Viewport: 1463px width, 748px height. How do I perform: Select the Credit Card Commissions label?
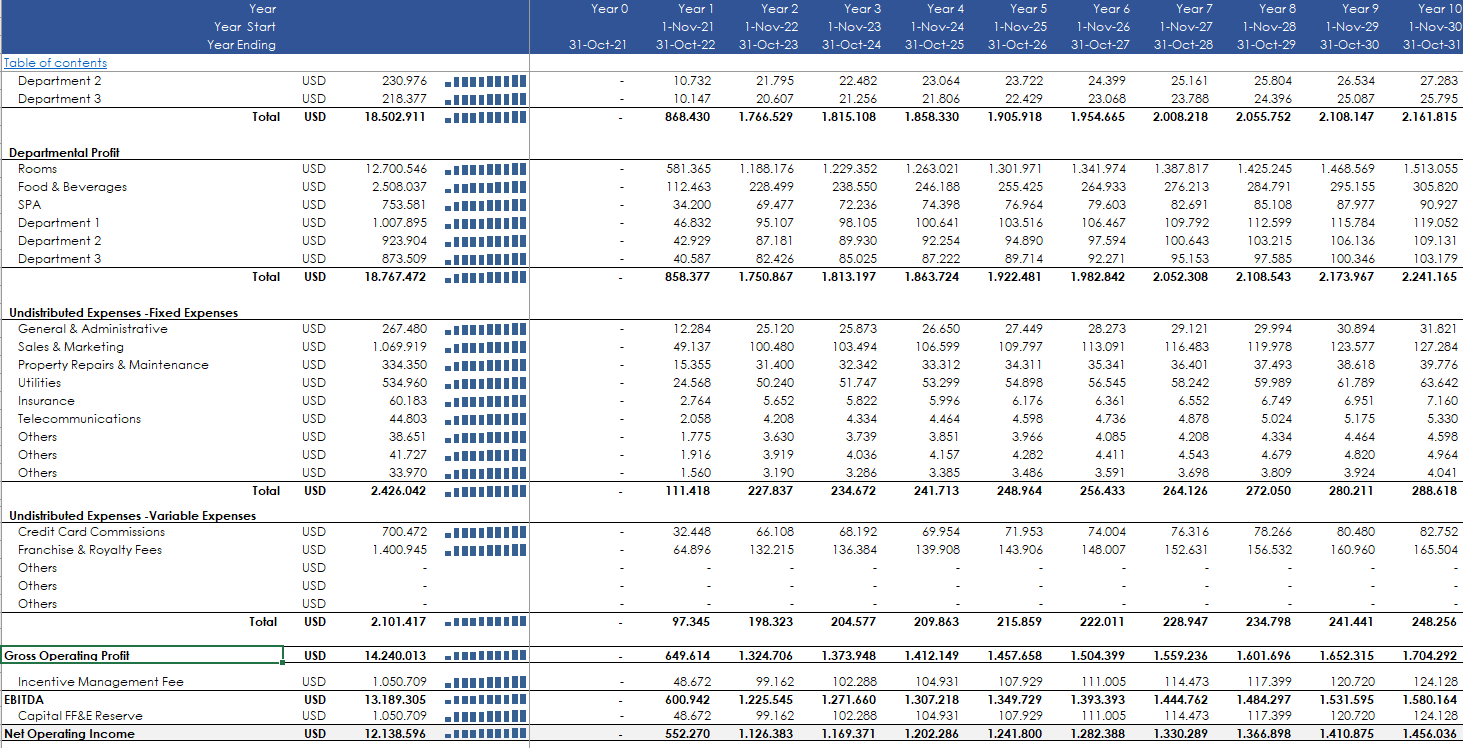click(x=91, y=532)
